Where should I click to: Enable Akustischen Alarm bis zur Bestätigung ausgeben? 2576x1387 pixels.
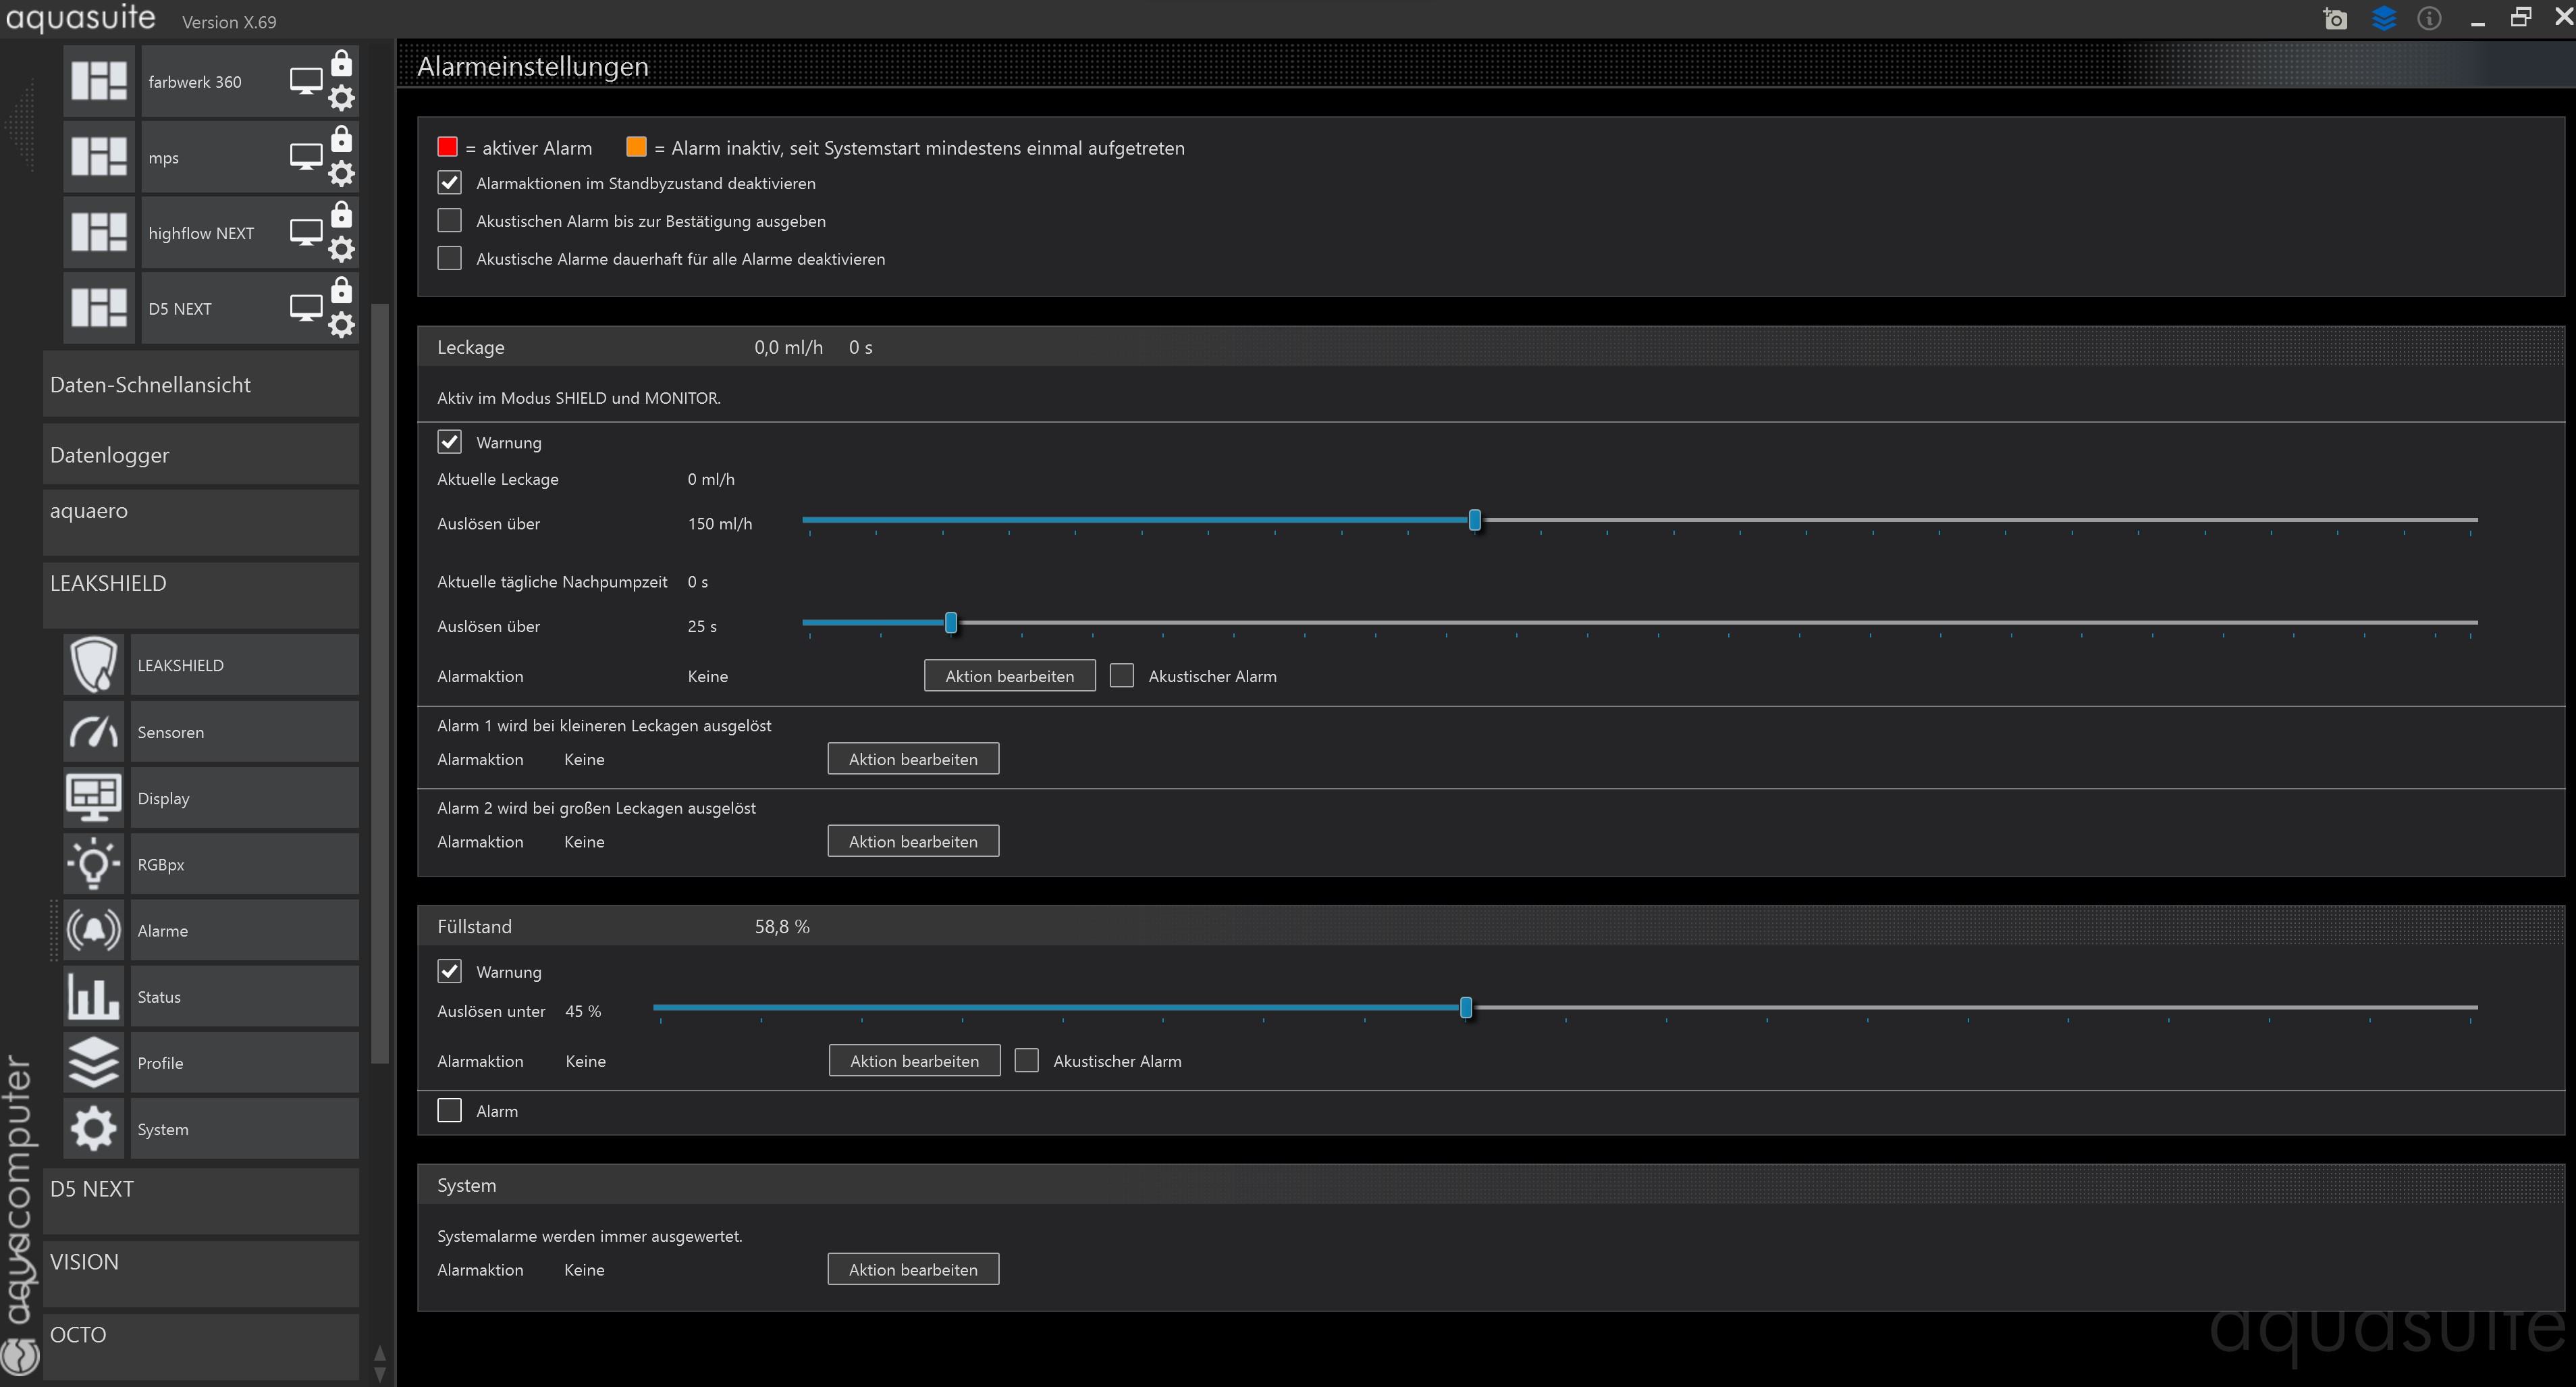point(450,220)
